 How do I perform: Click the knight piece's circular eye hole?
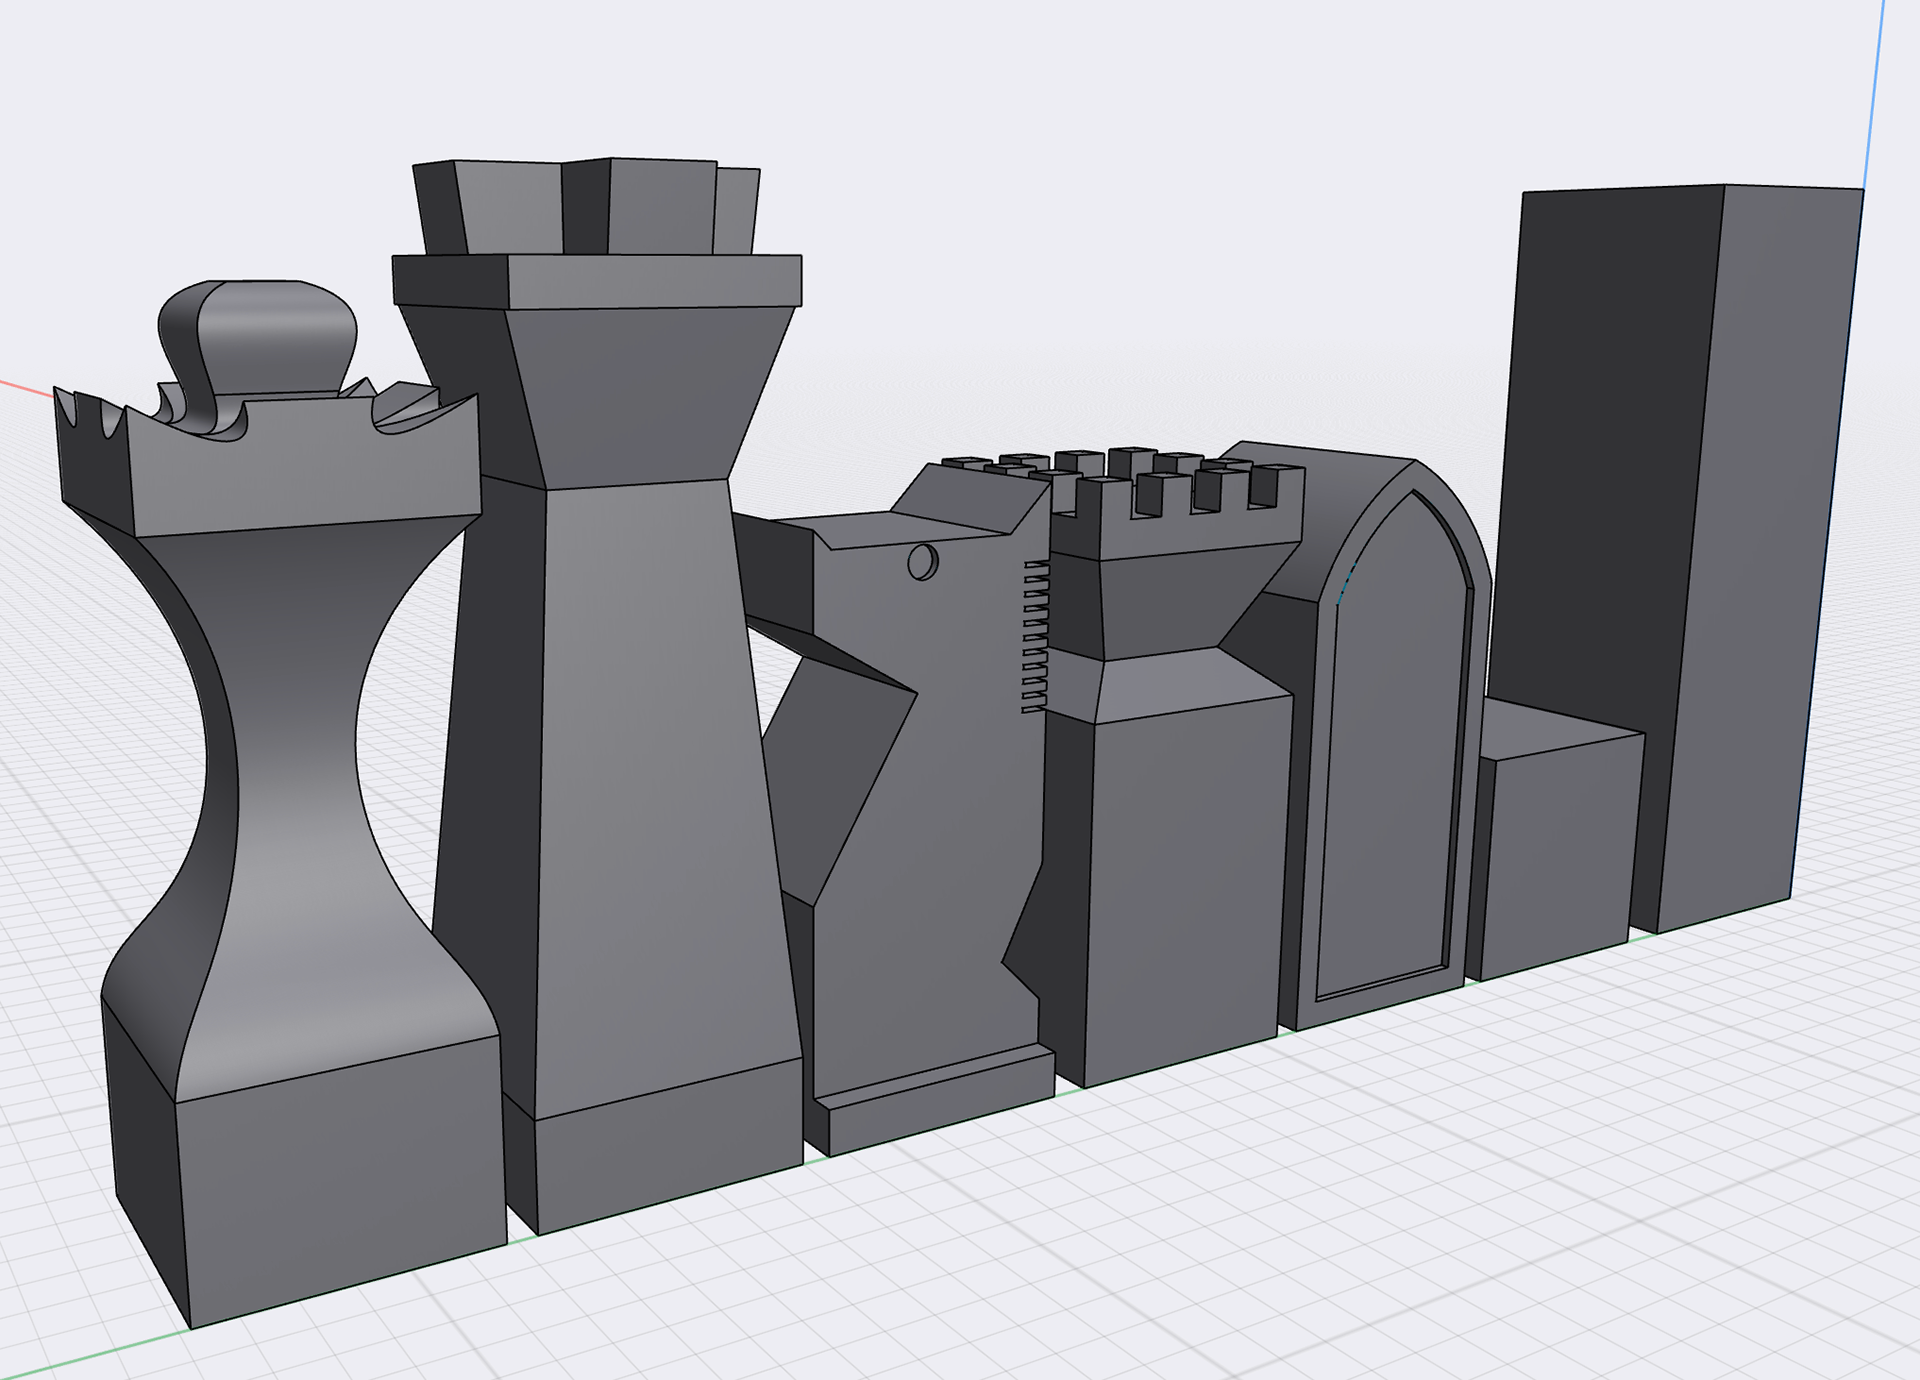pyautogui.click(x=921, y=562)
